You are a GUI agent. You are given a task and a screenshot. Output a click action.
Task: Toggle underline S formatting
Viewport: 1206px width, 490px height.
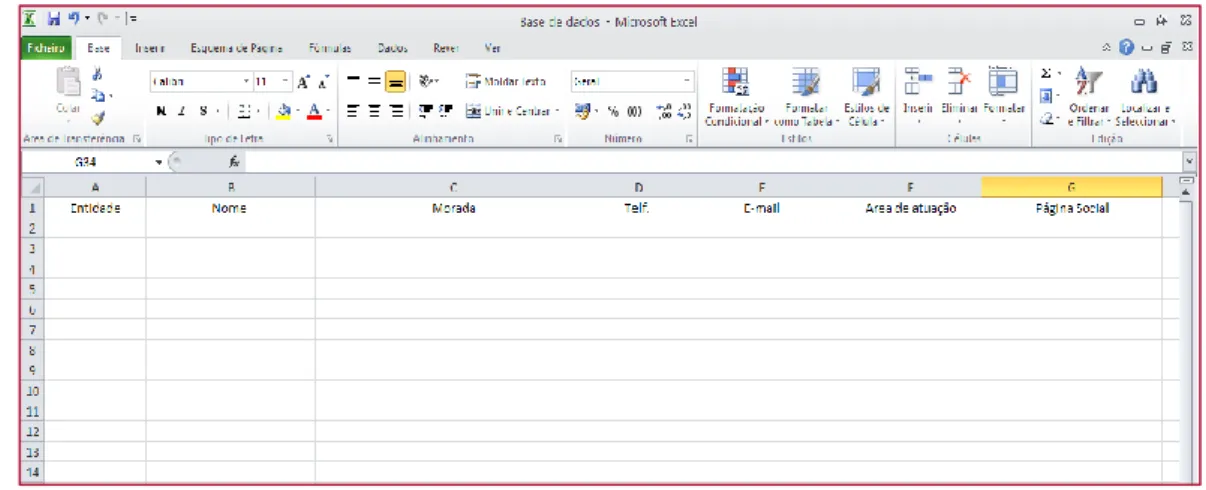[203, 111]
